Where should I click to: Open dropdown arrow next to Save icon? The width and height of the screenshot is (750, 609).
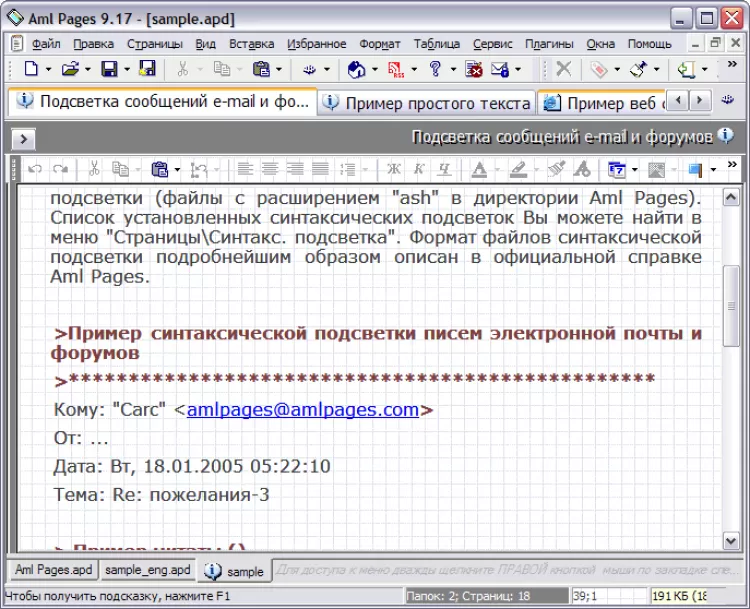point(127,70)
